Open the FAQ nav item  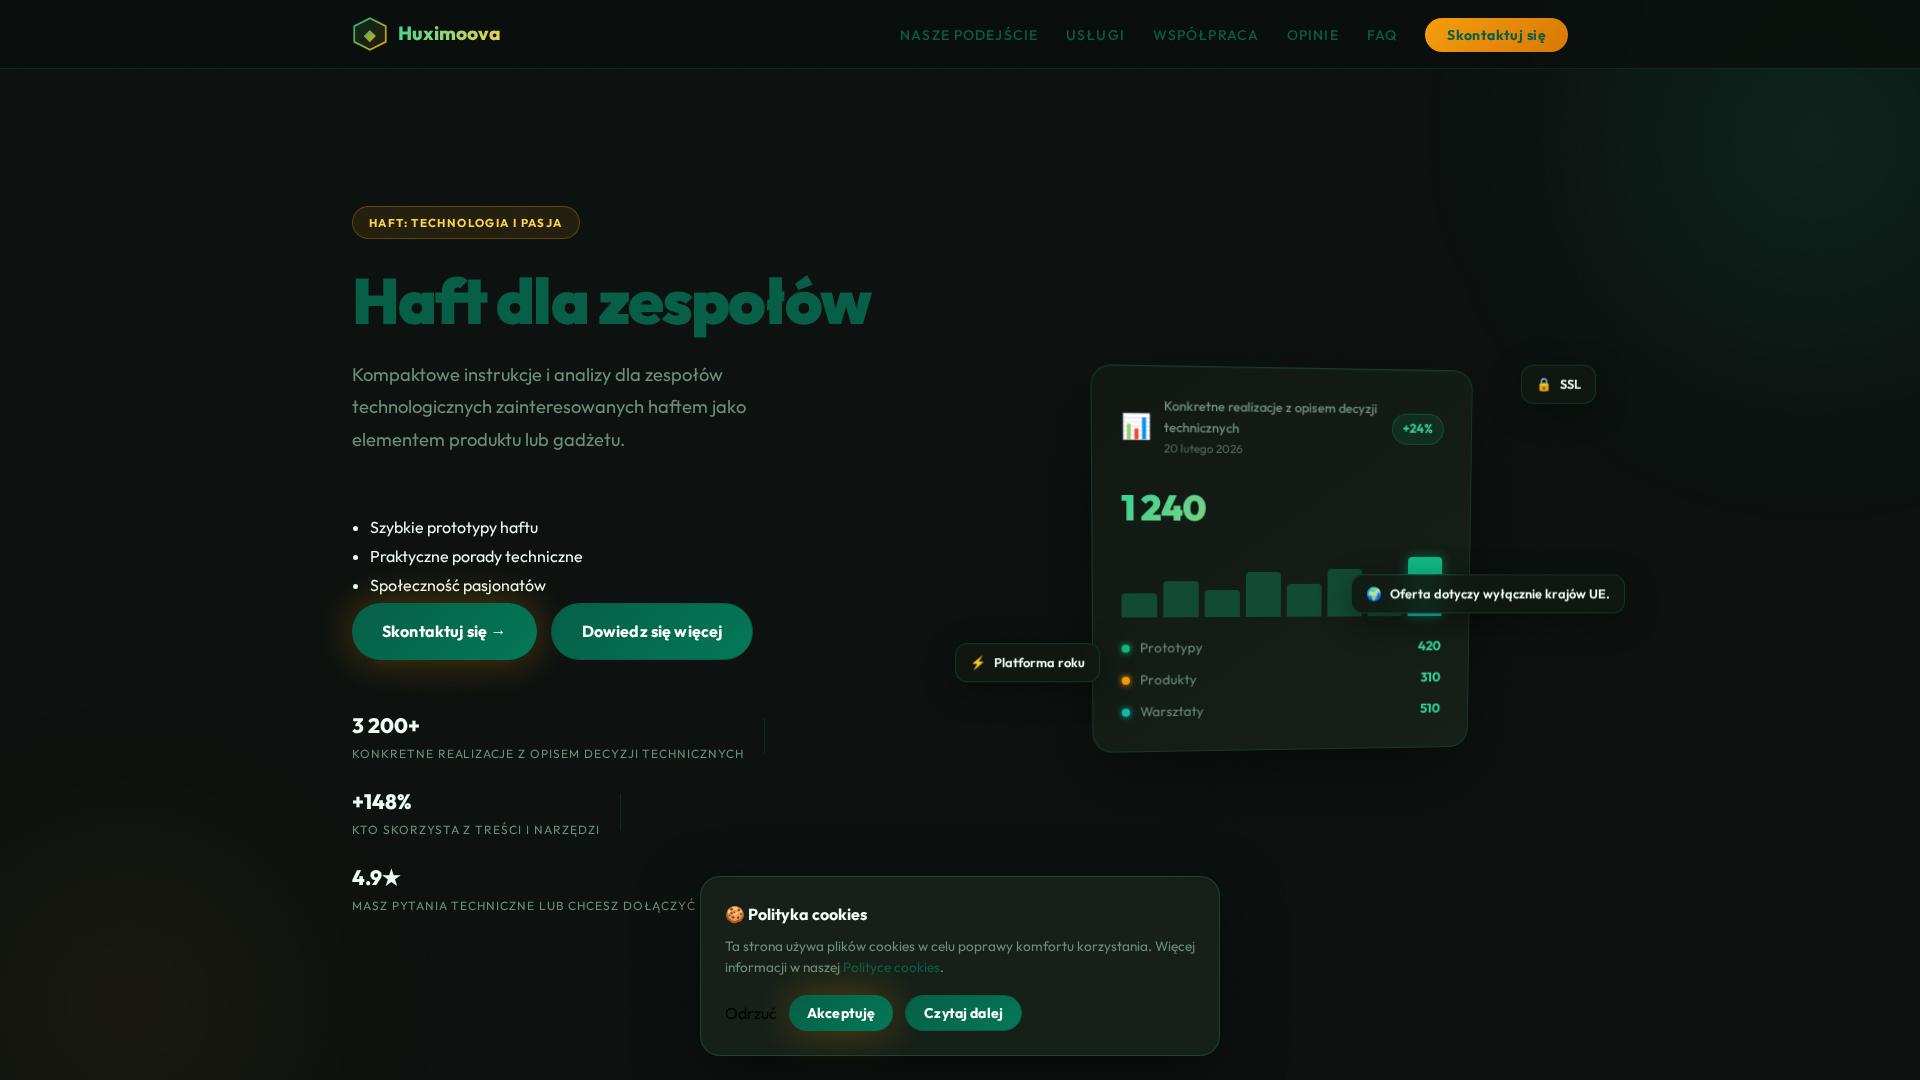(1381, 35)
